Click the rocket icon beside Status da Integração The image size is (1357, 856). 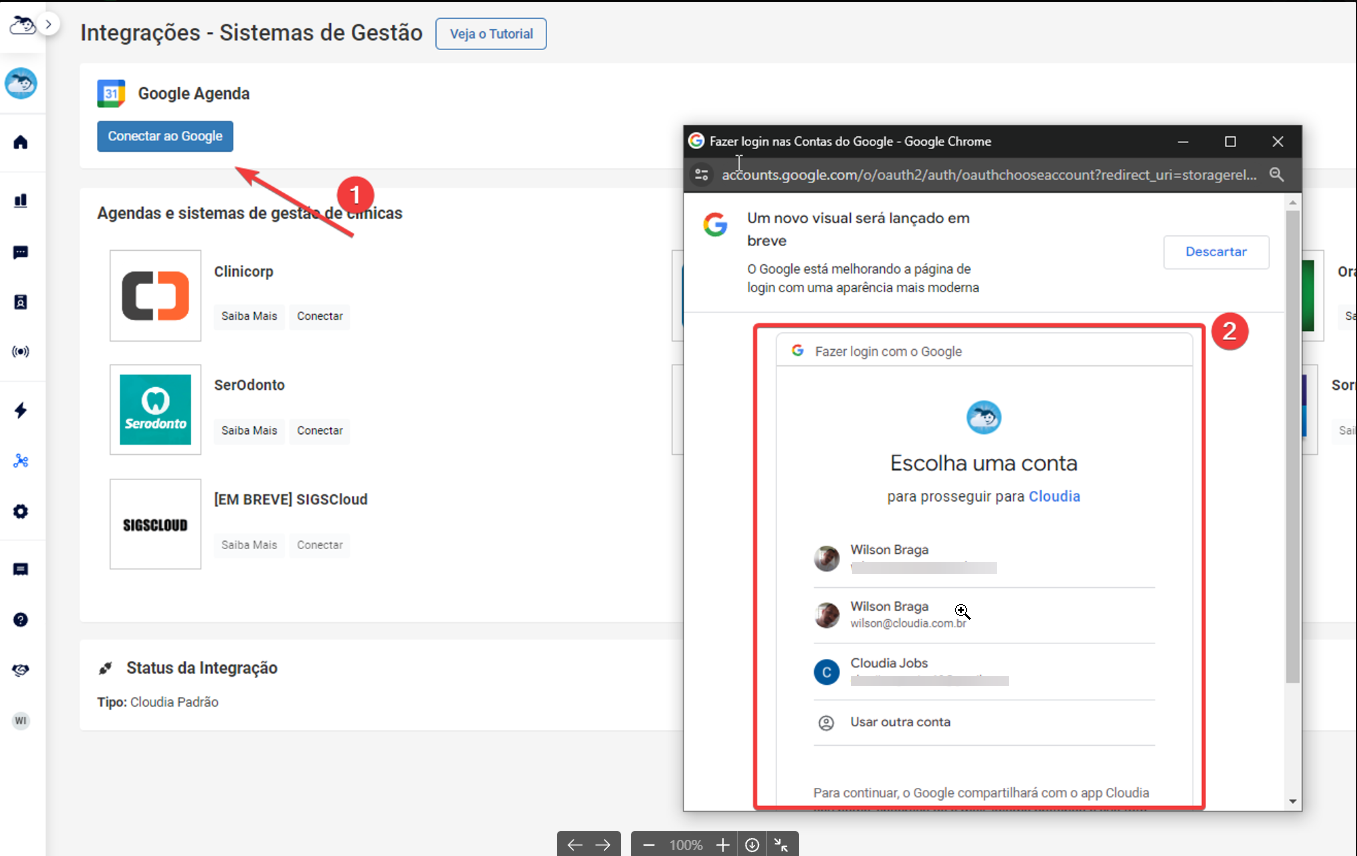[105, 668]
